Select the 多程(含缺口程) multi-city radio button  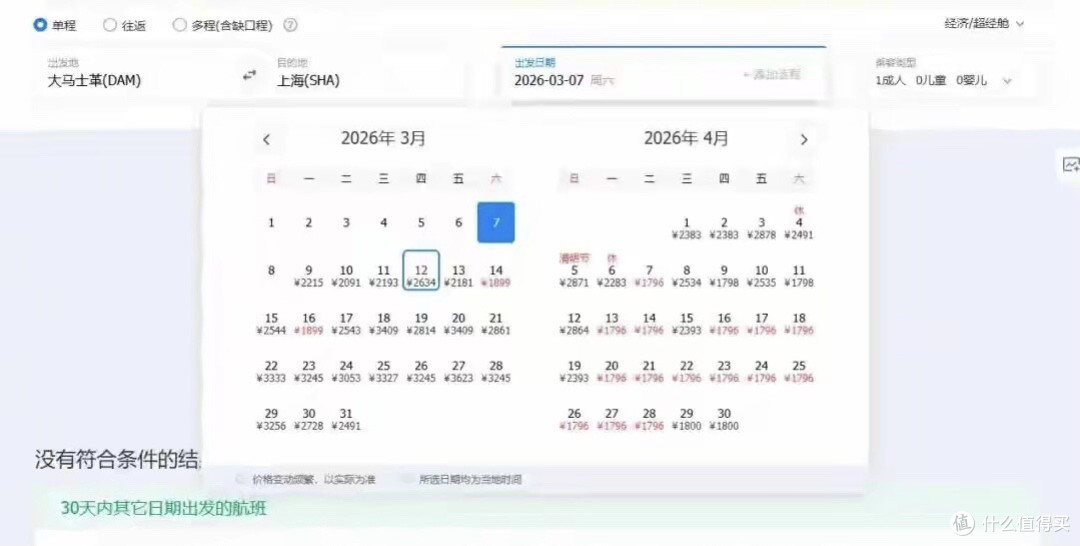click(179, 25)
